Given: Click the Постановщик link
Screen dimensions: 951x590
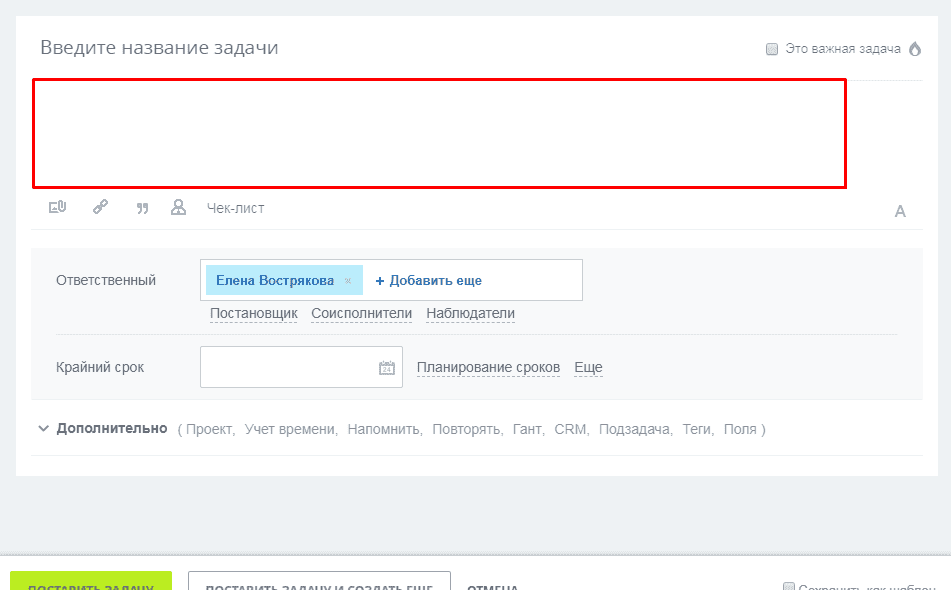Looking at the screenshot, I should [x=254, y=314].
